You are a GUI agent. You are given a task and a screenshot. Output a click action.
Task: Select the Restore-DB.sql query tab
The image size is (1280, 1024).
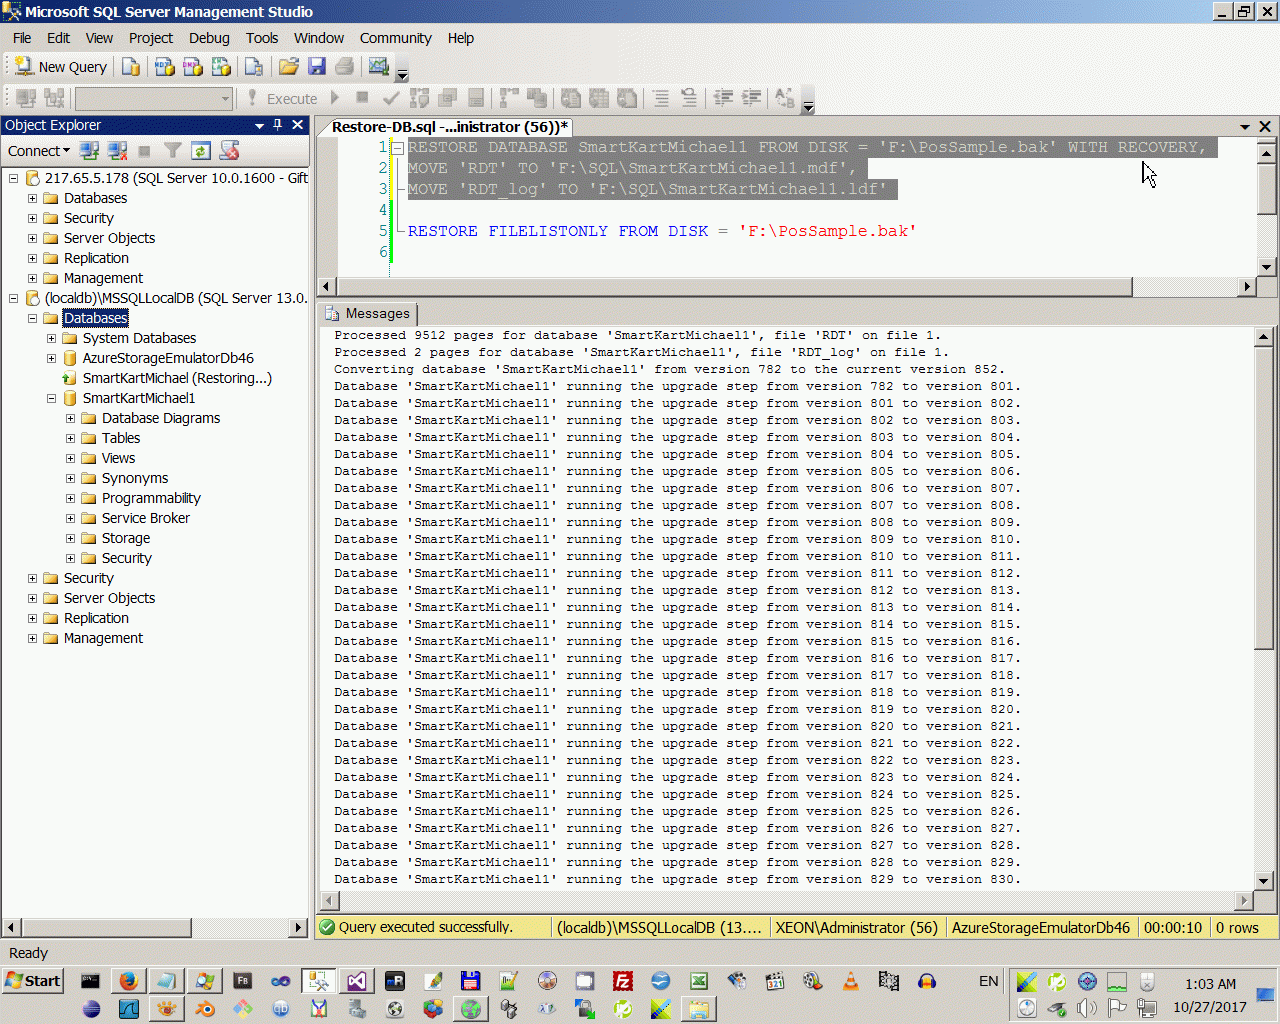click(449, 127)
